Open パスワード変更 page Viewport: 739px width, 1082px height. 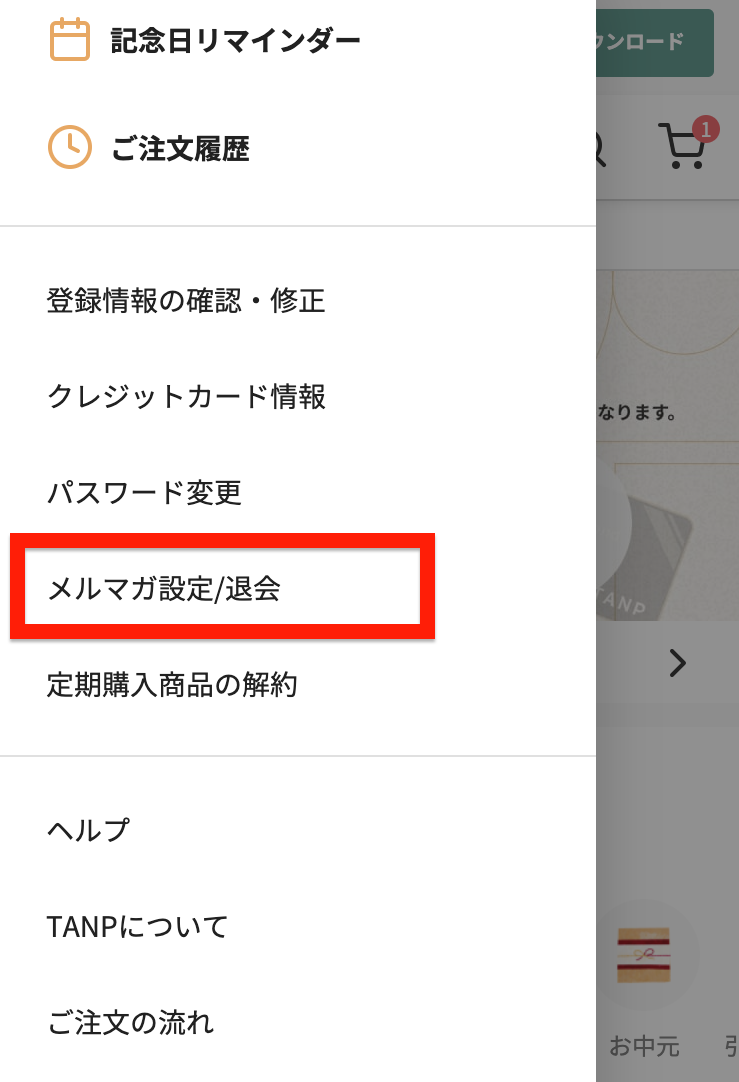[x=144, y=493]
